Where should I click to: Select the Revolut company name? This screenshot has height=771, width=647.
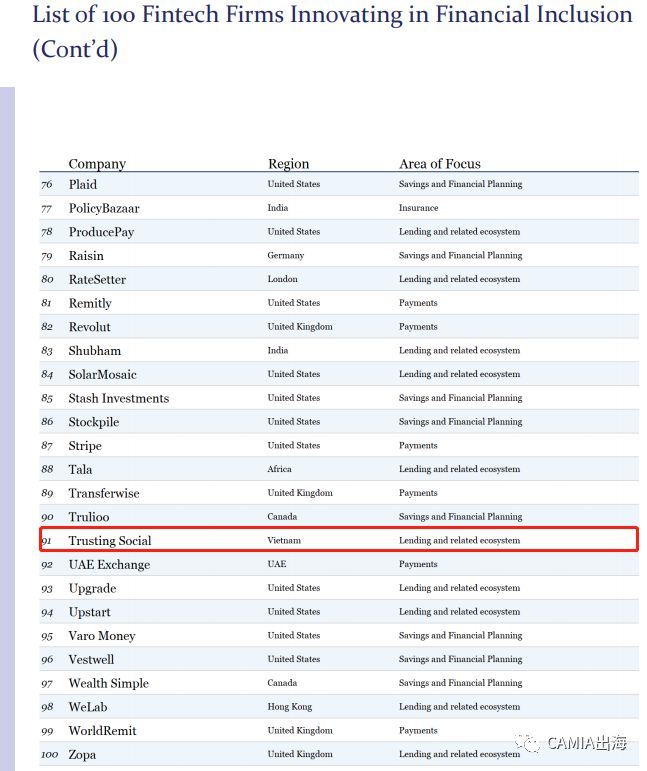[89, 327]
